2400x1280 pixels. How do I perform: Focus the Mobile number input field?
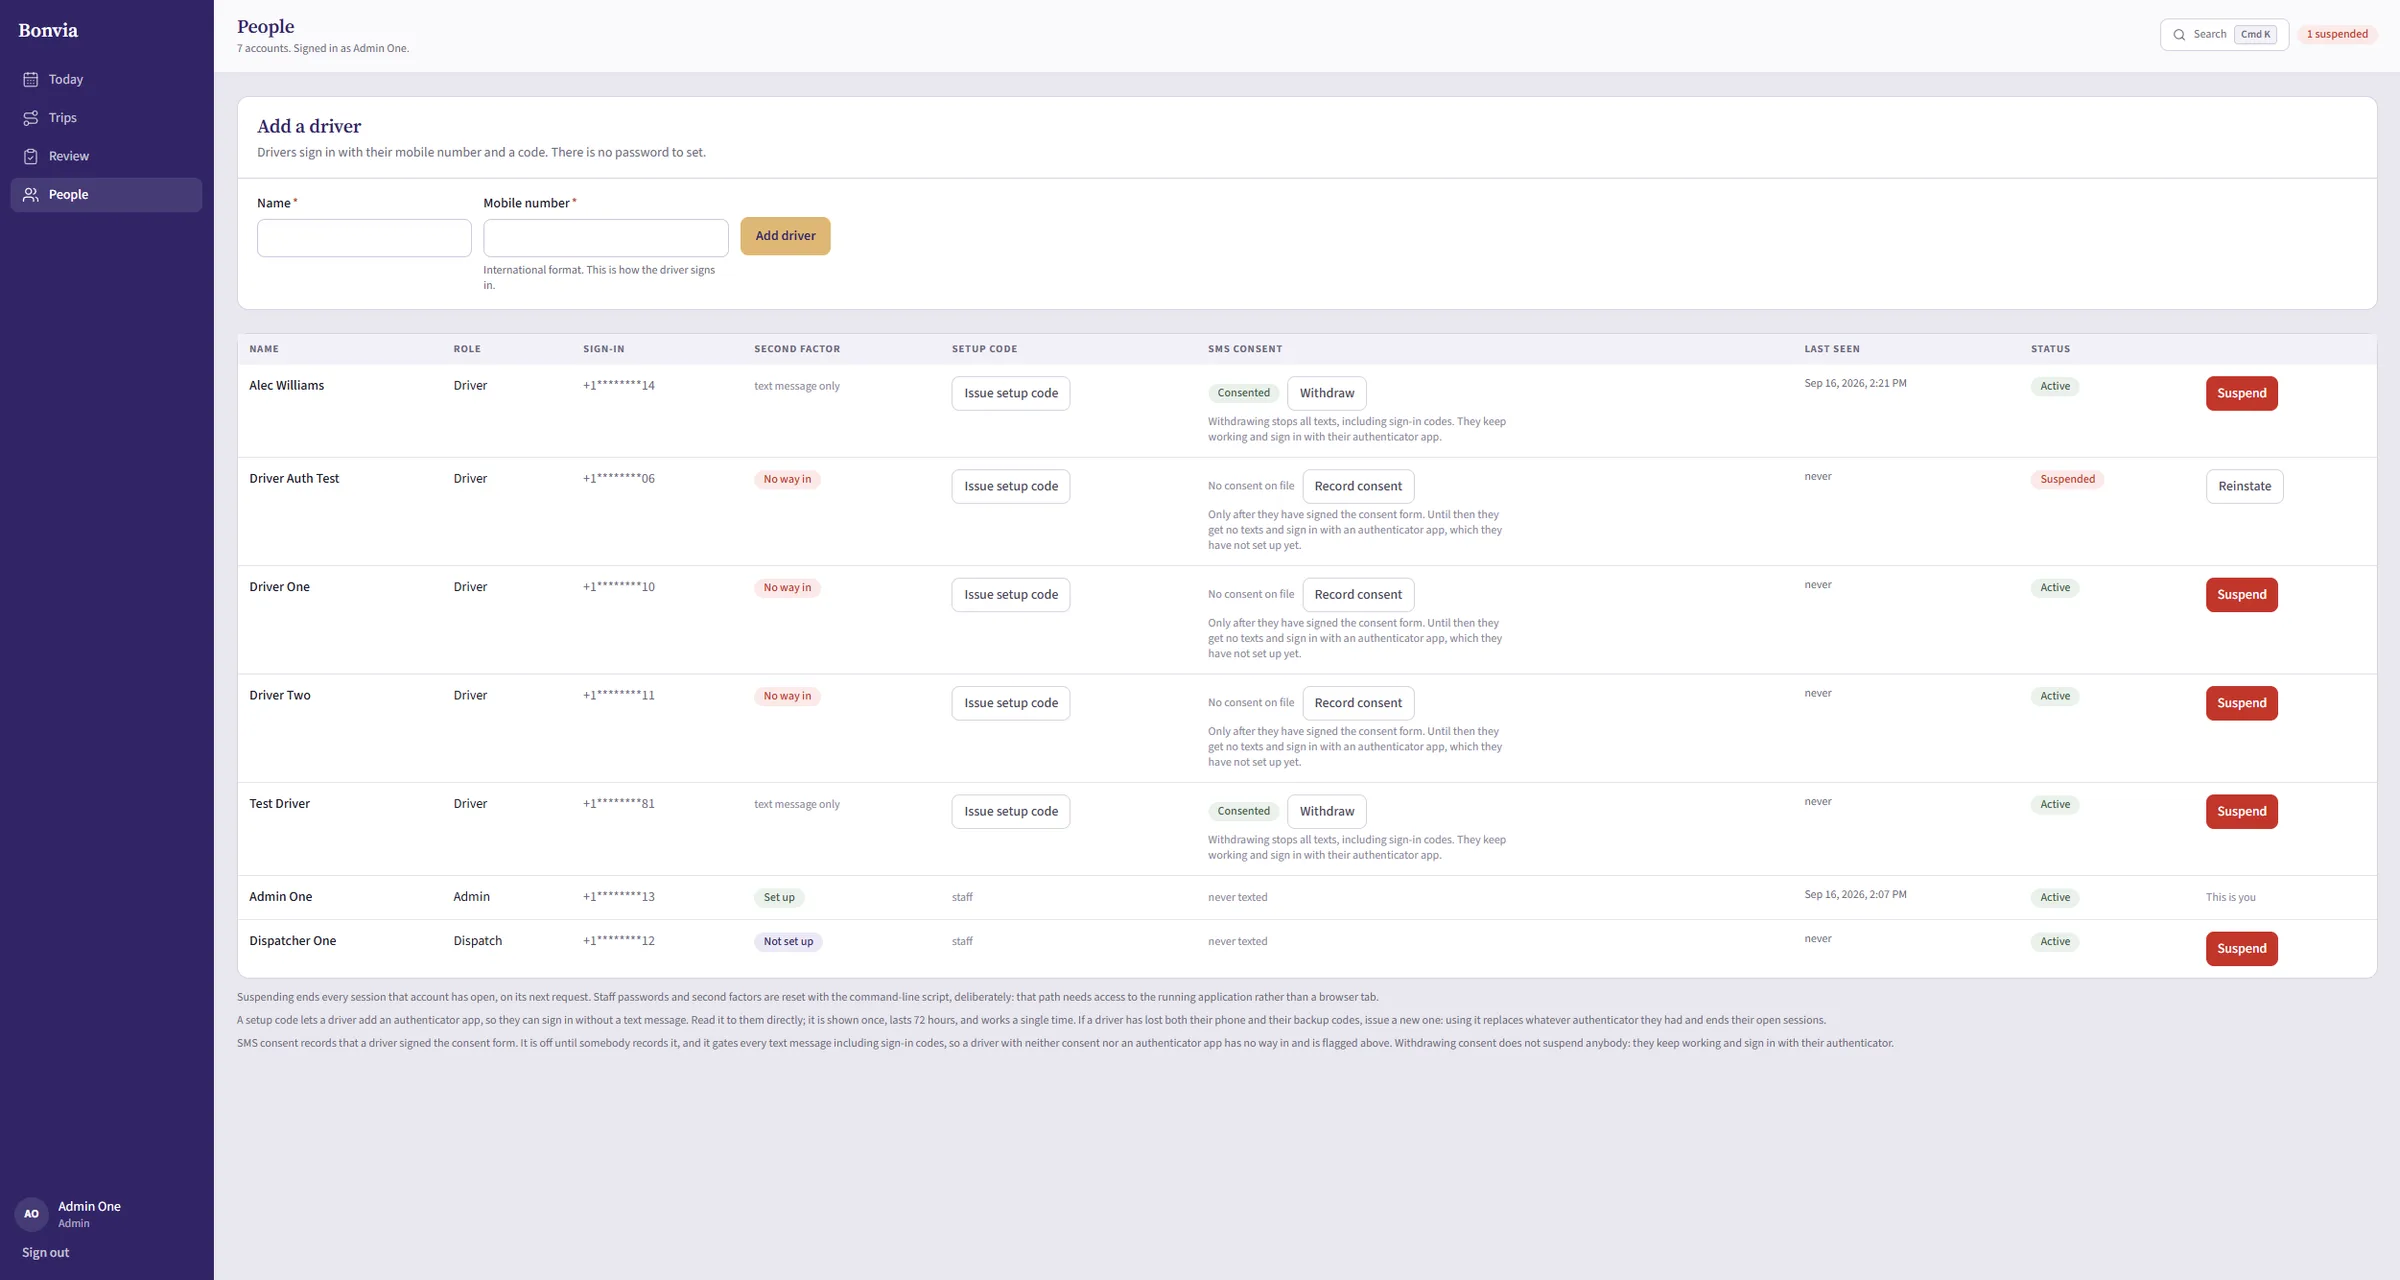(x=606, y=238)
